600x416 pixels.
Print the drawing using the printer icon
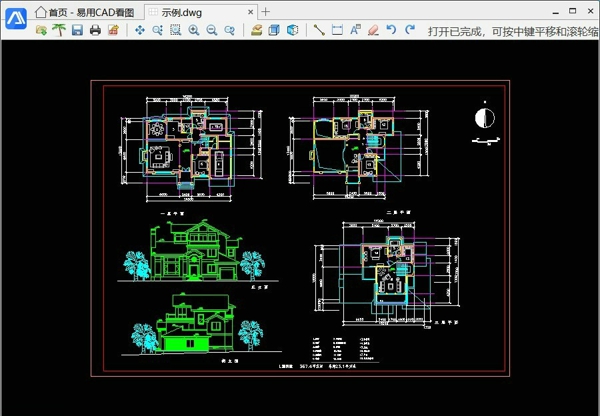(95, 31)
